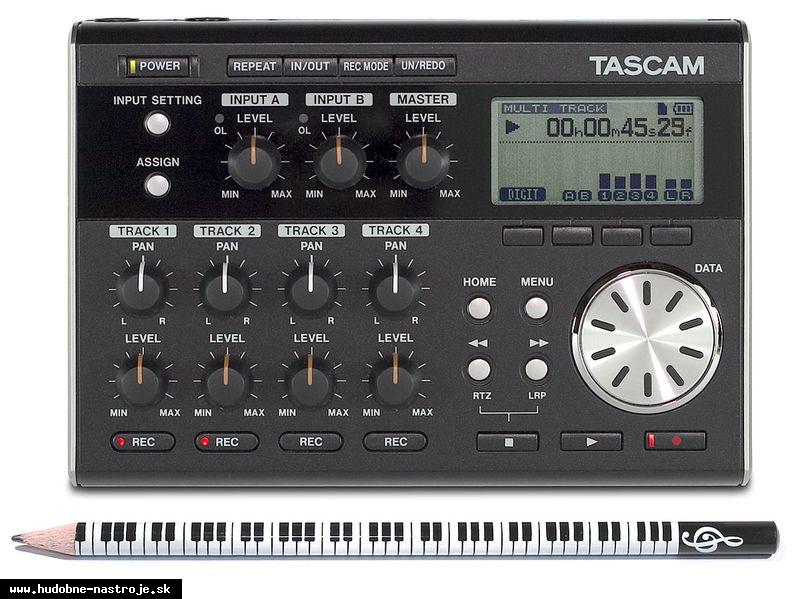Click the TASCAM logo
Image resolution: width=800 pixels, height=599 pixels.
[647, 66]
